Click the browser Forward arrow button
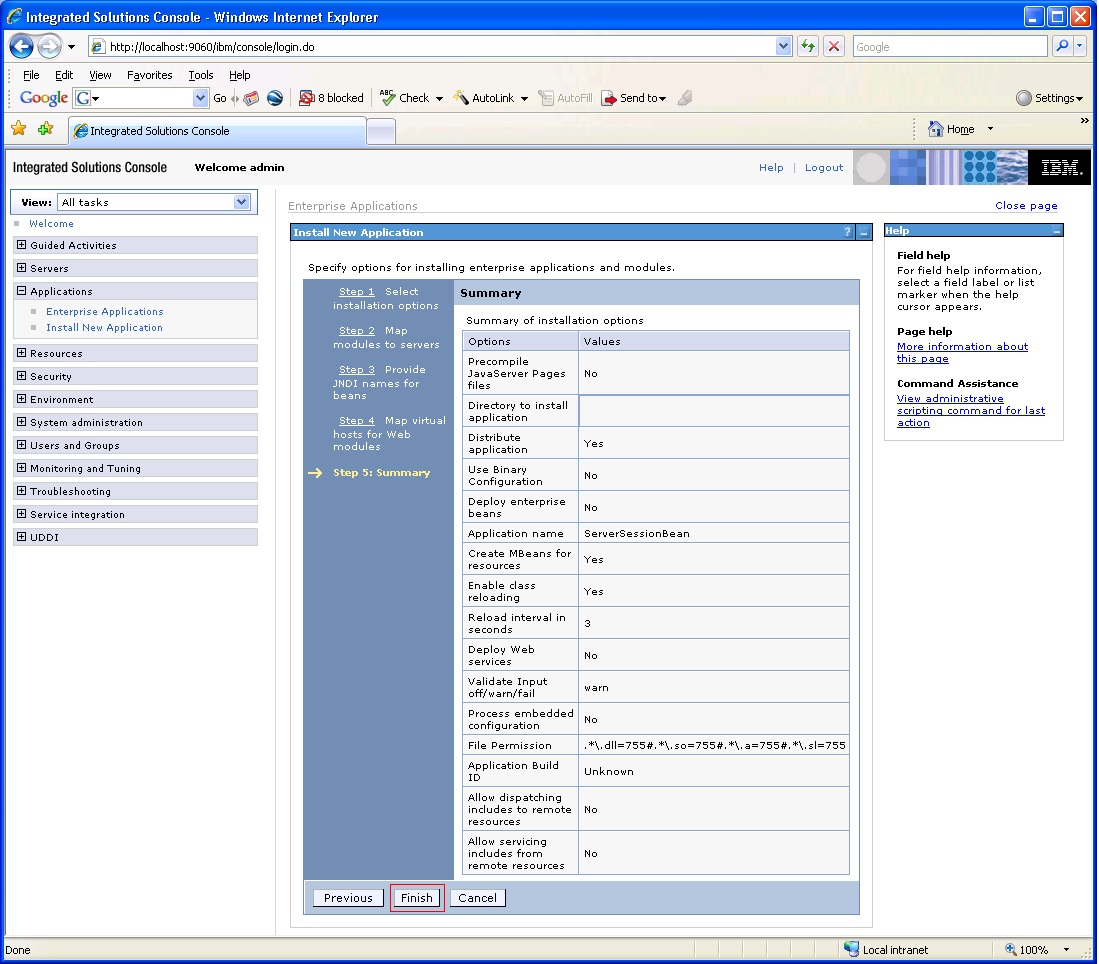This screenshot has height=964, width=1099. pyautogui.click(x=49, y=47)
